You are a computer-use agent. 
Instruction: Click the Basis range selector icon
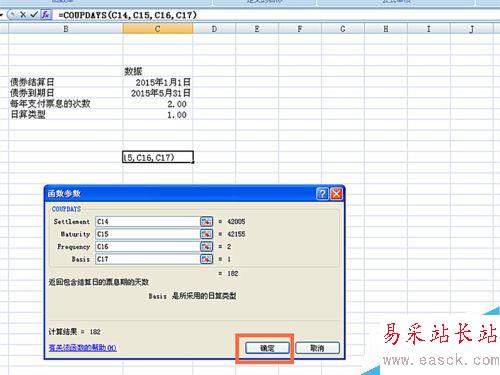pos(206,259)
